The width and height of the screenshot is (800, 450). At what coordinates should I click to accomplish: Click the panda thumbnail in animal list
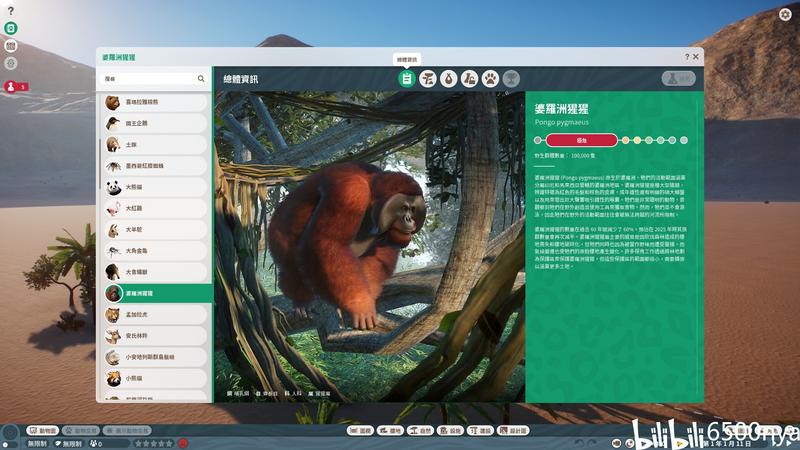coord(113,187)
